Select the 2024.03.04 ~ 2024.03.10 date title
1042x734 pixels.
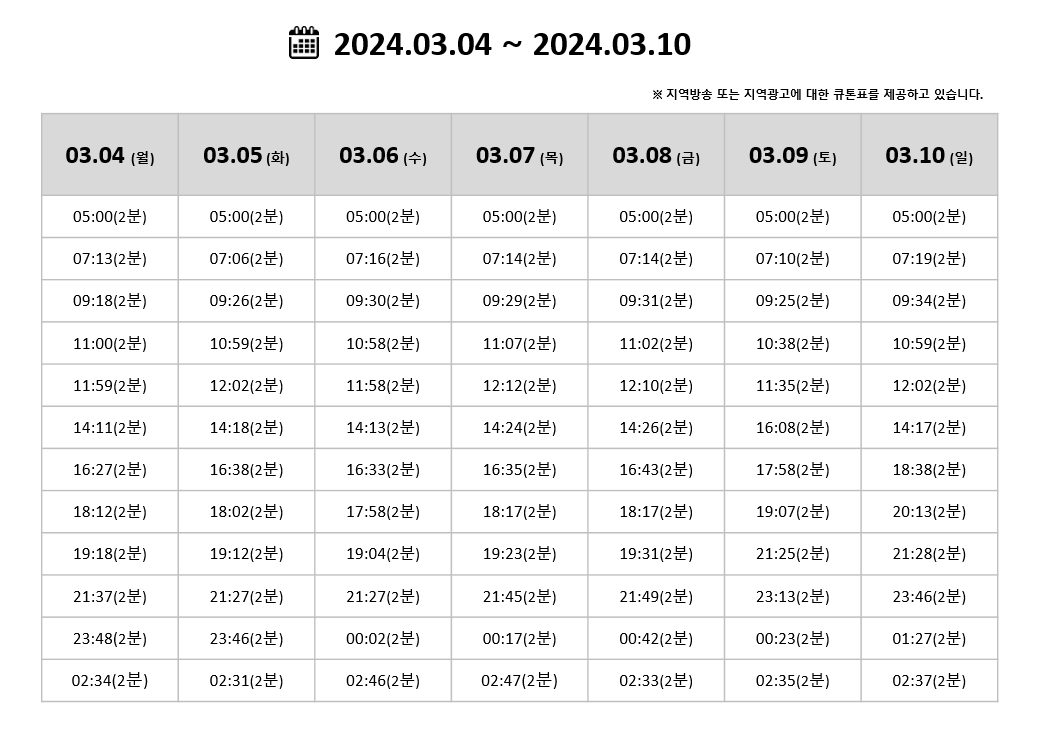[512, 45]
